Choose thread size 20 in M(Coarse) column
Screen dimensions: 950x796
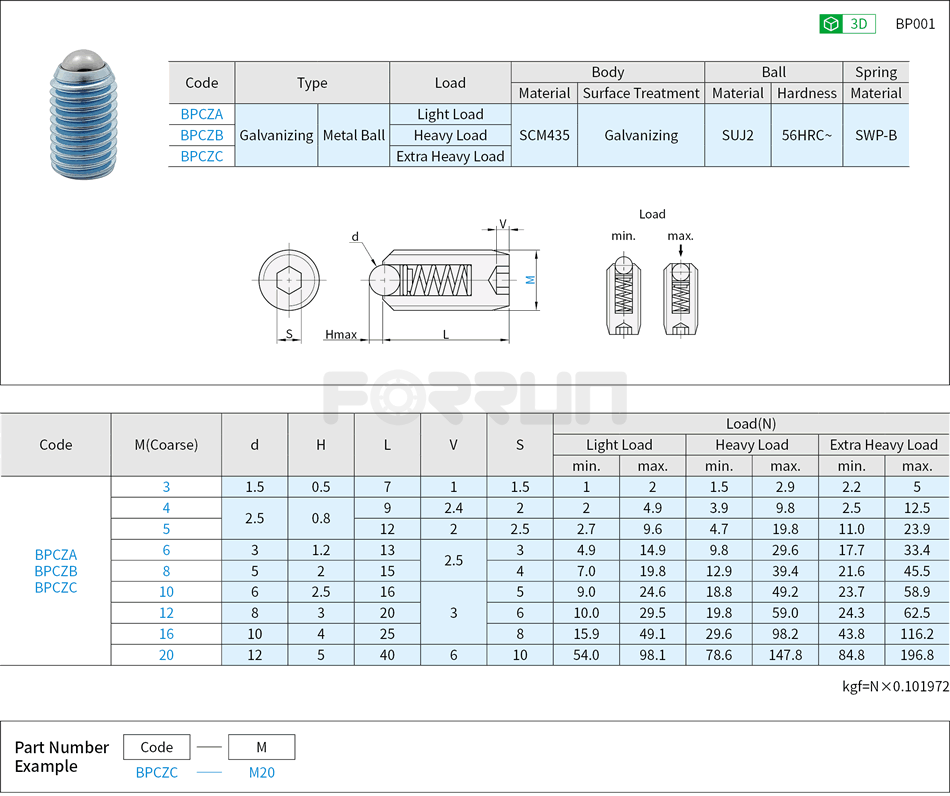[166, 655]
